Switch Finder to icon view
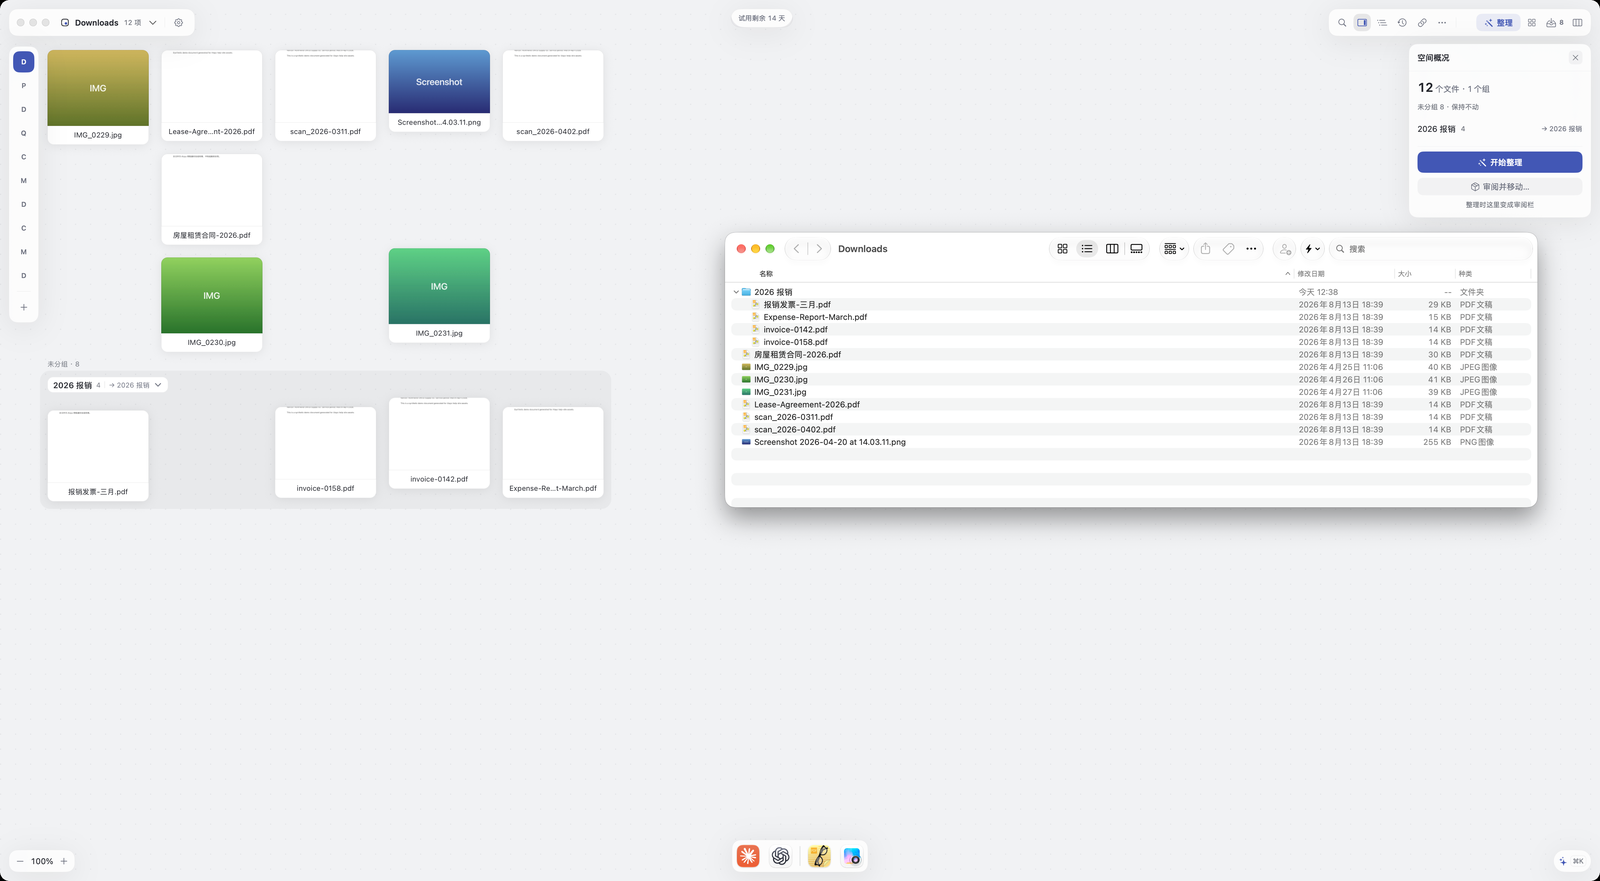The image size is (1600, 881). pyautogui.click(x=1062, y=249)
